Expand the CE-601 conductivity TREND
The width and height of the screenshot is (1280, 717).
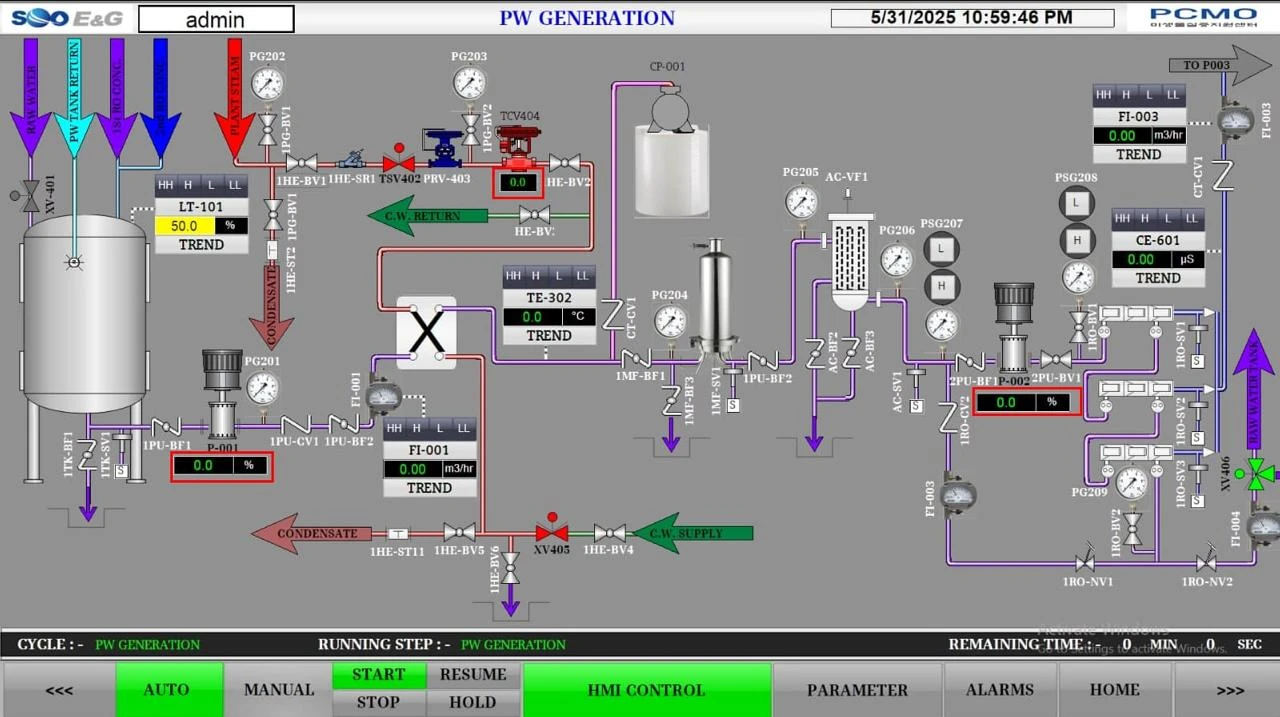[x=1157, y=278]
